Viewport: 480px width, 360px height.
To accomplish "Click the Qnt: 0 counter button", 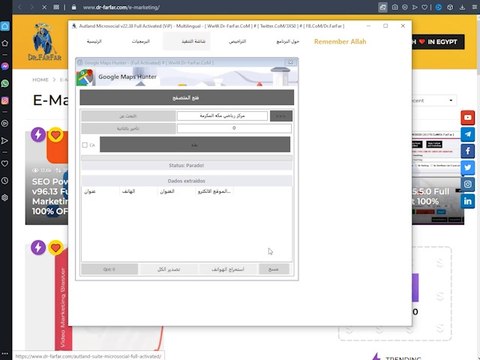I will click(x=109, y=269).
